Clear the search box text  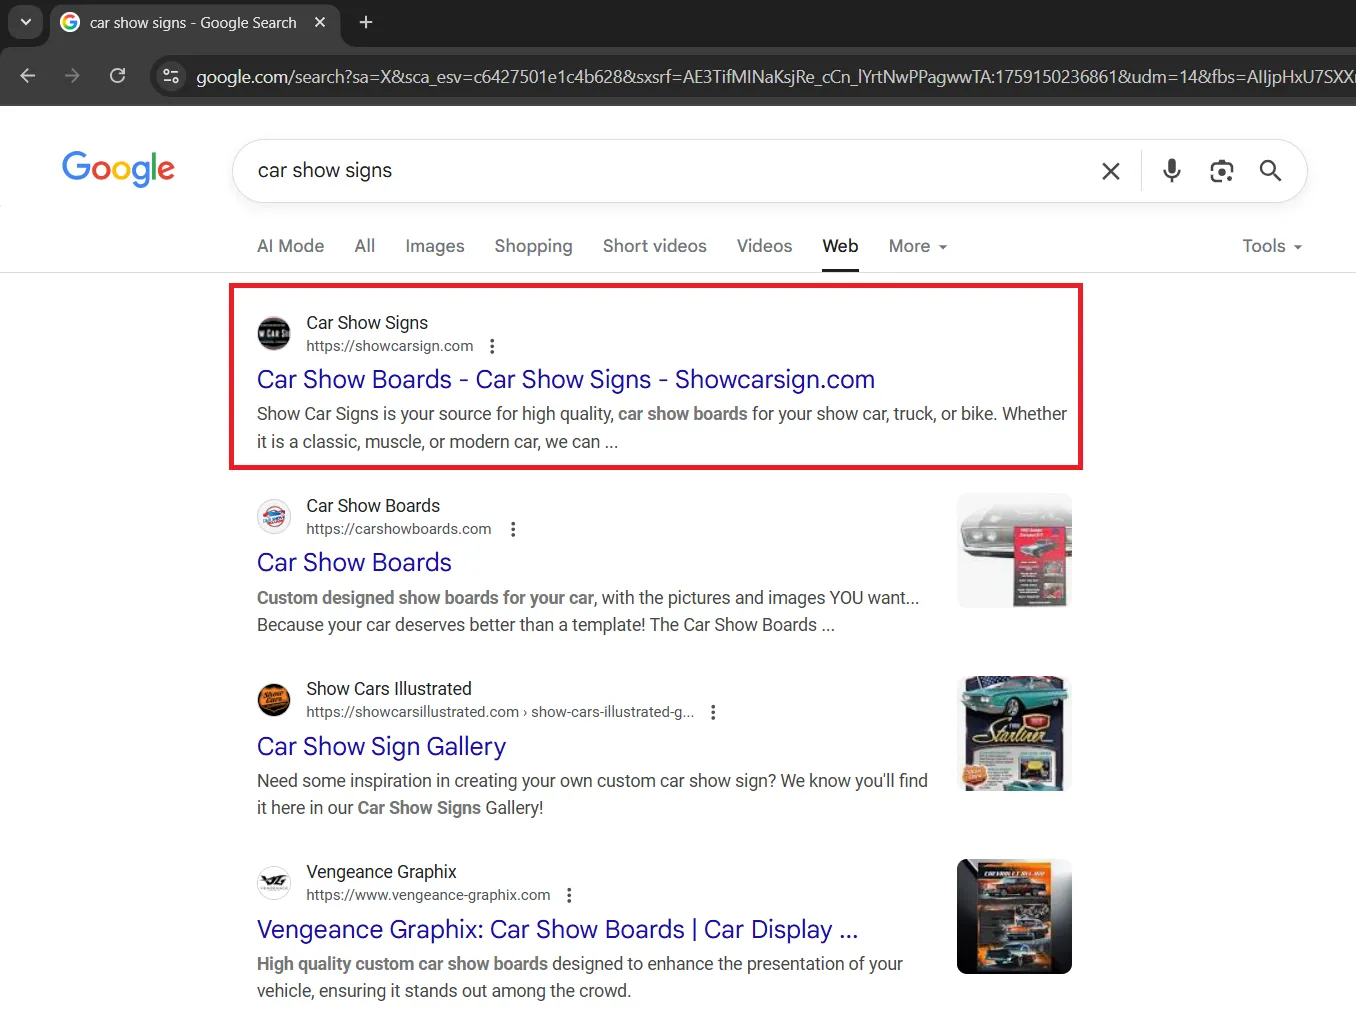click(1110, 171)
